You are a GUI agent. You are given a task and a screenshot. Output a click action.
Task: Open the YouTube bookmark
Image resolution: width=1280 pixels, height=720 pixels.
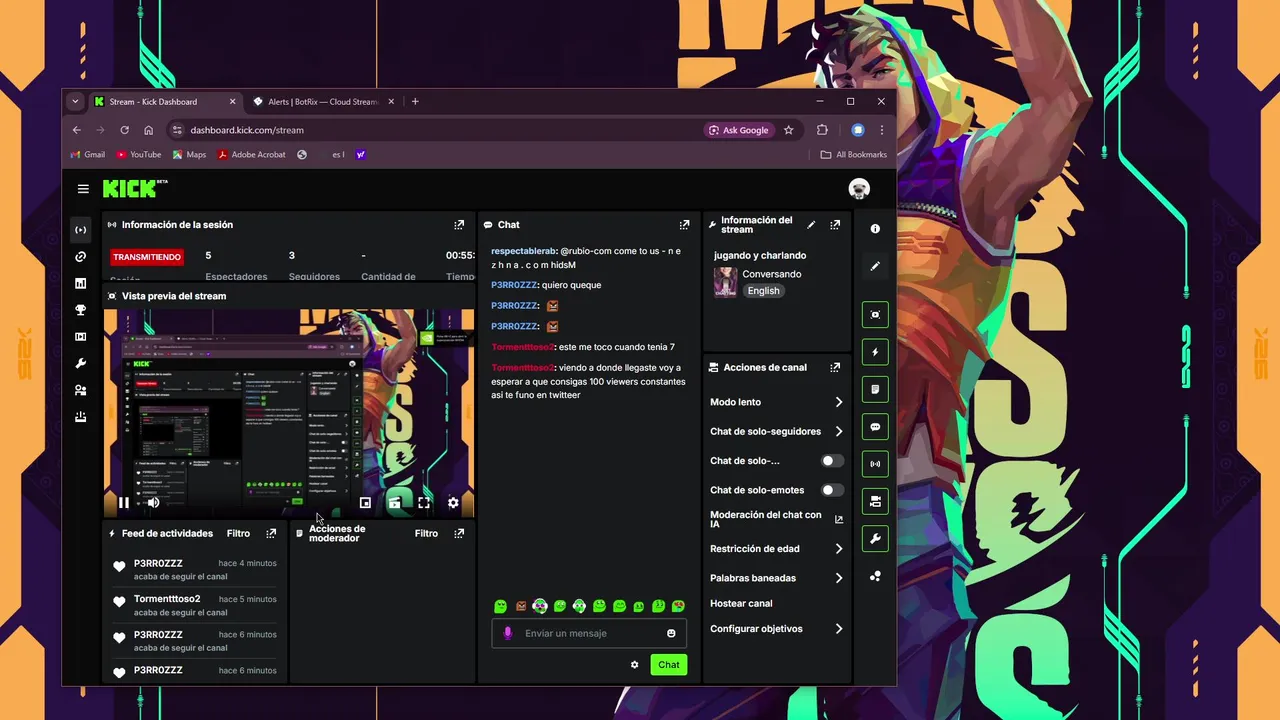pos(138,155)
